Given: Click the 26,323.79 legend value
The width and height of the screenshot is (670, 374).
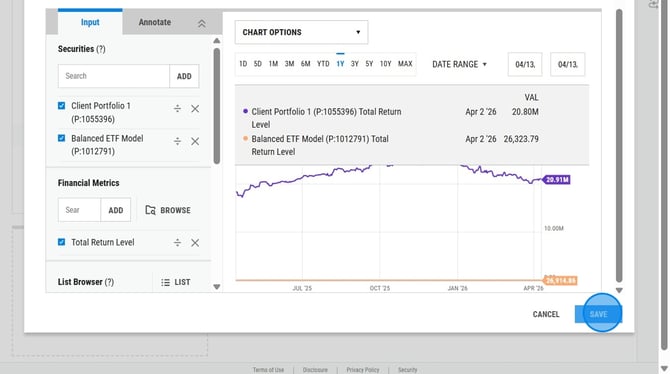Looking at the screenshot, I should [x=521, y=139].
